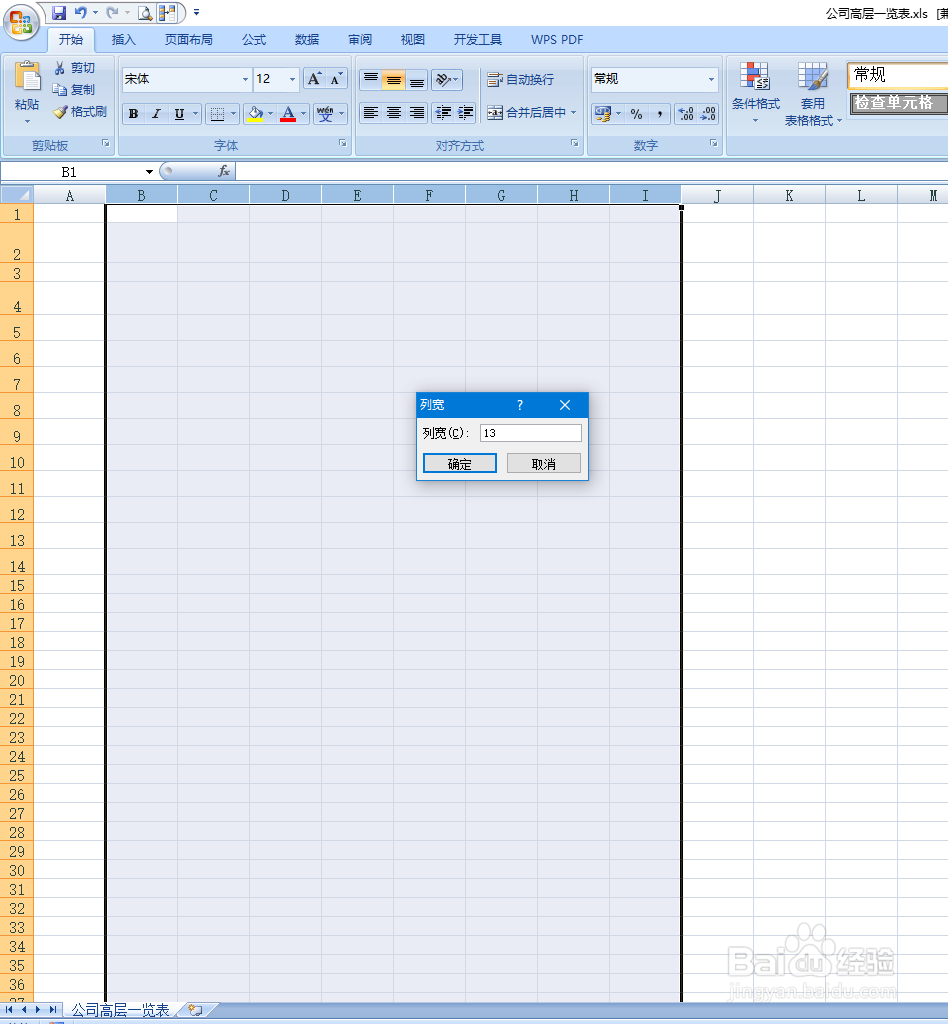Decrease the cell indent
The image size is (948, 1024).
[x=443, y=113]
